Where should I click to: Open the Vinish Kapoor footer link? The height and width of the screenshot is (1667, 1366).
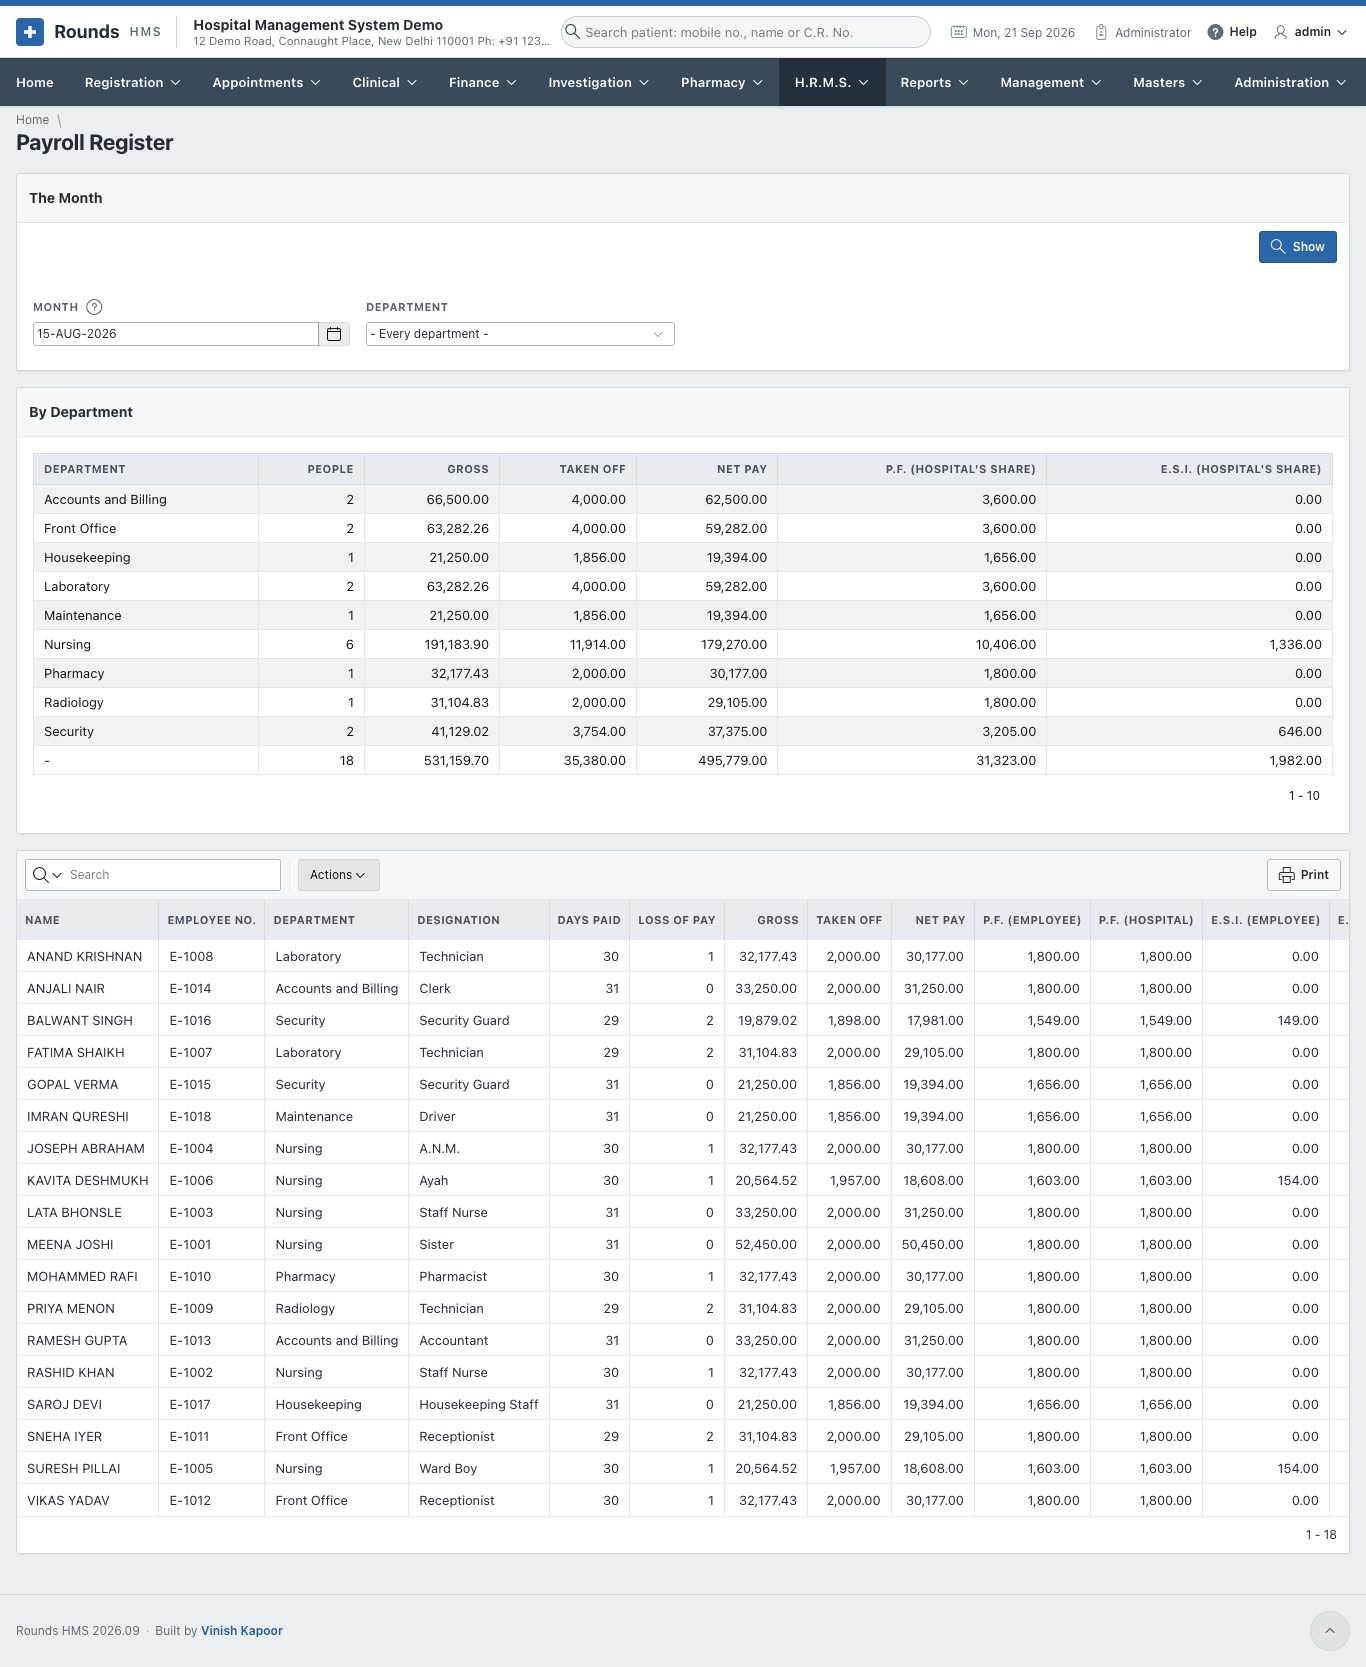[242, 1631]
